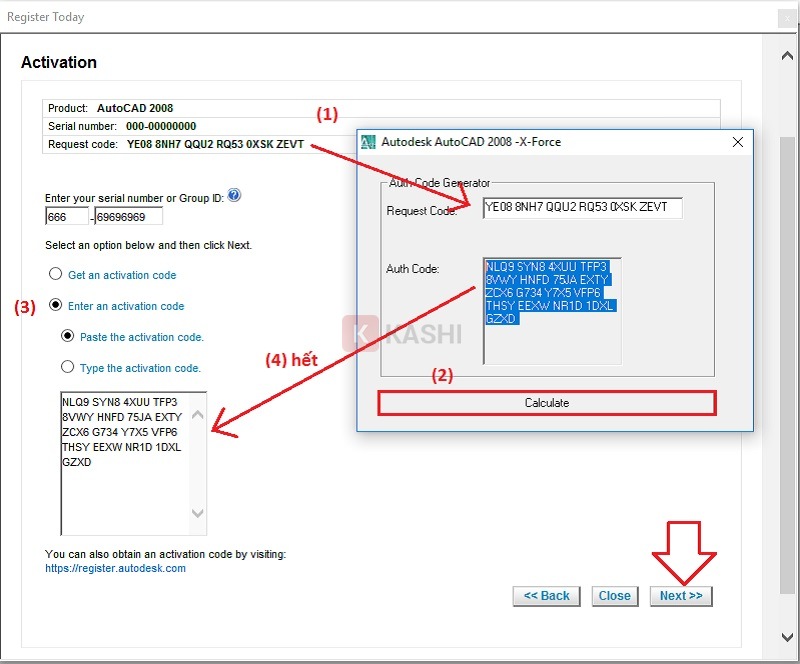Screen dimensions: 800x664
Task: Click the AutoCAD X-Force window title icon
Action: 369,142
